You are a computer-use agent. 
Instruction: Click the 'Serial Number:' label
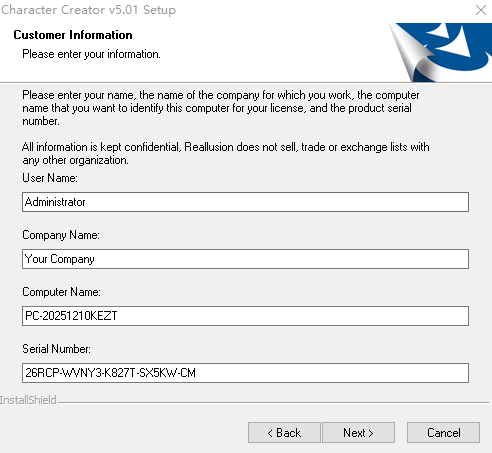(56, 349)
